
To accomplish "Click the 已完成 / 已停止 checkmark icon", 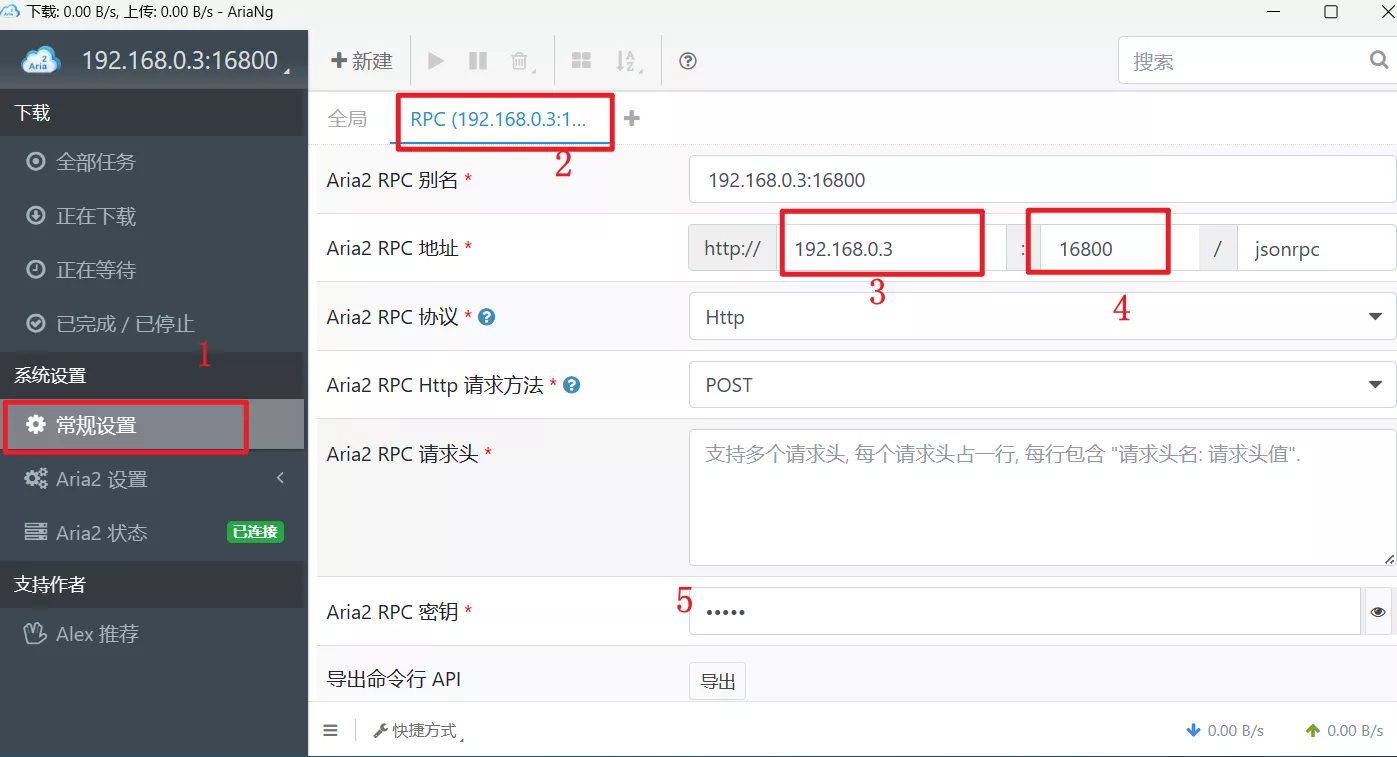I will click(36, 323).
